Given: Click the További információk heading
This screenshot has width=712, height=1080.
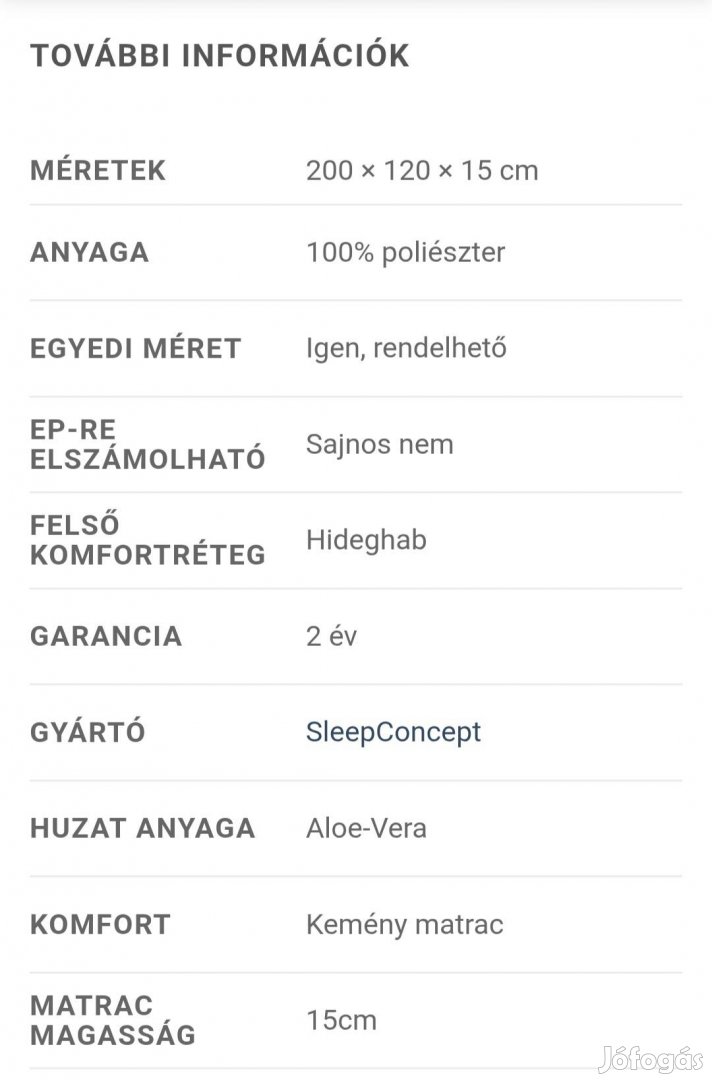Looking at the screenshot, I should pyautogui.click(x=220, y=56).
